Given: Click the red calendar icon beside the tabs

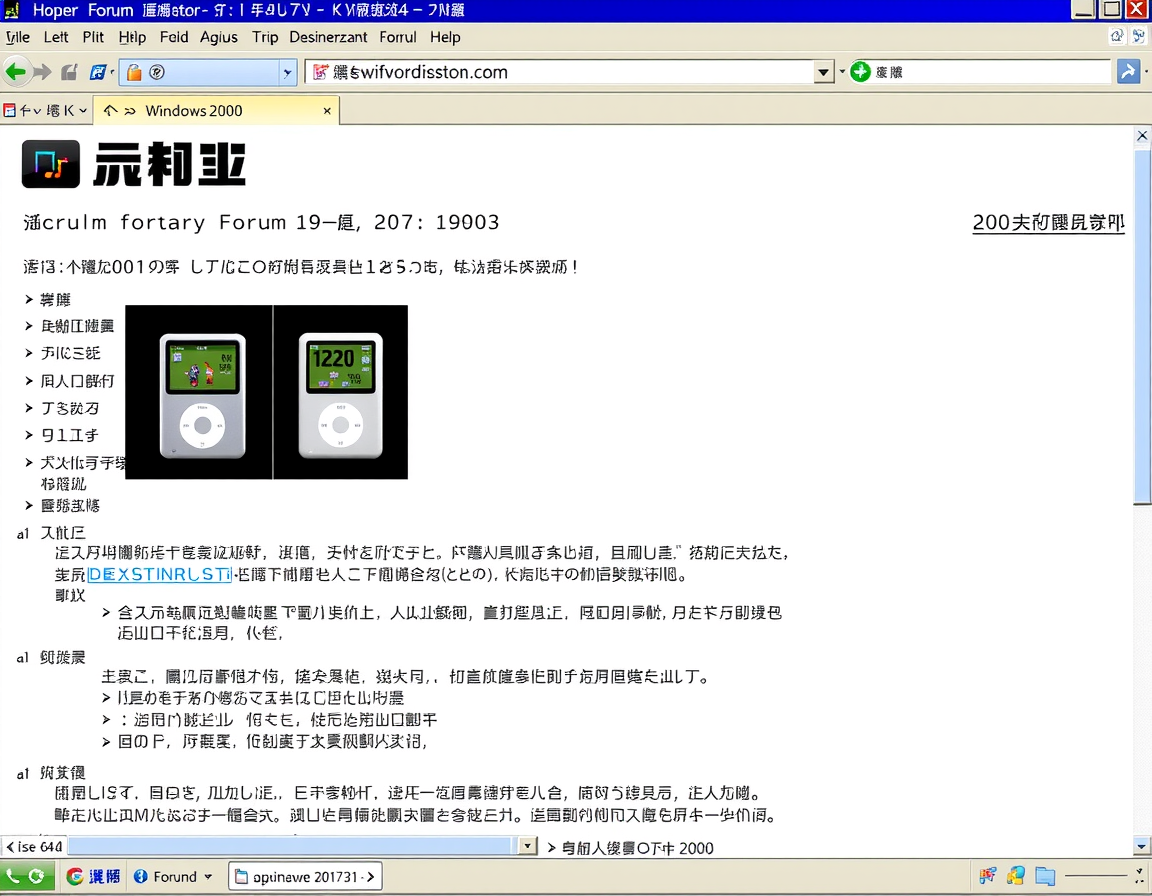Looking at the screenshot, I should (x=10, y=111).
